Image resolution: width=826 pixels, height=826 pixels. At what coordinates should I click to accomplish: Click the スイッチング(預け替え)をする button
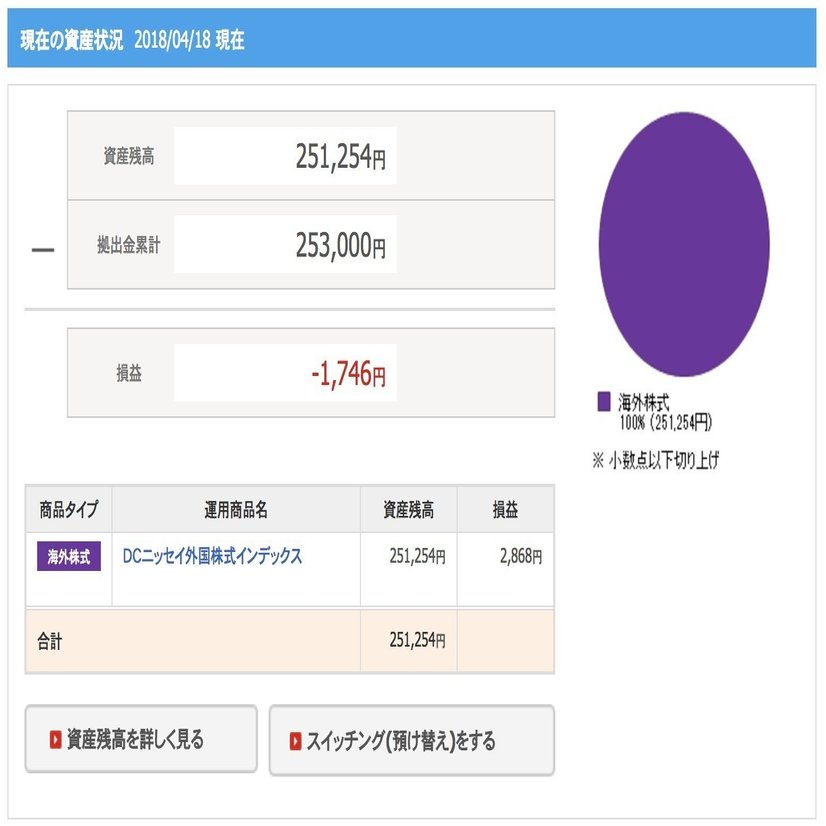(x=412, y=741)
